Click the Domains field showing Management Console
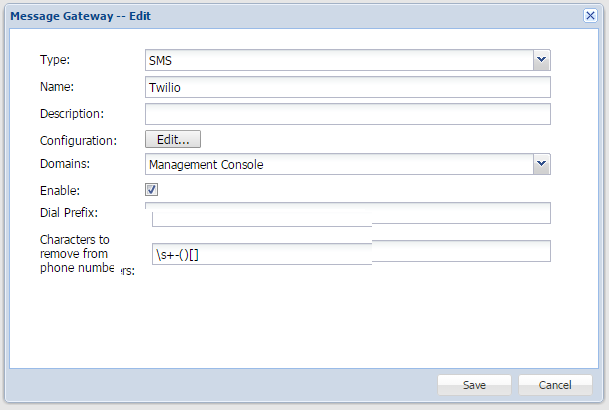This screenshot has width=609, height=410. pos(338,164)
